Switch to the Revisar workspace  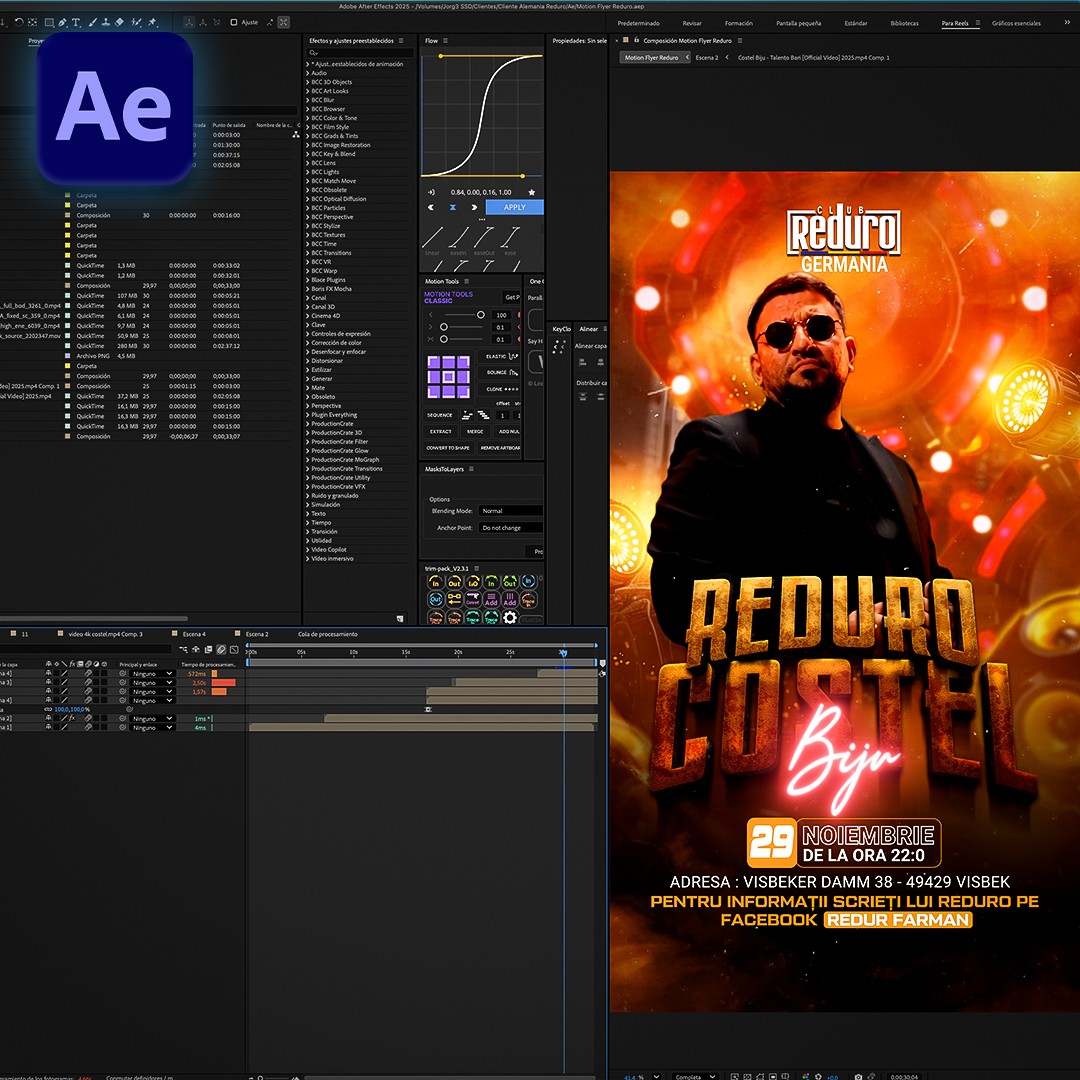(692, 23)
